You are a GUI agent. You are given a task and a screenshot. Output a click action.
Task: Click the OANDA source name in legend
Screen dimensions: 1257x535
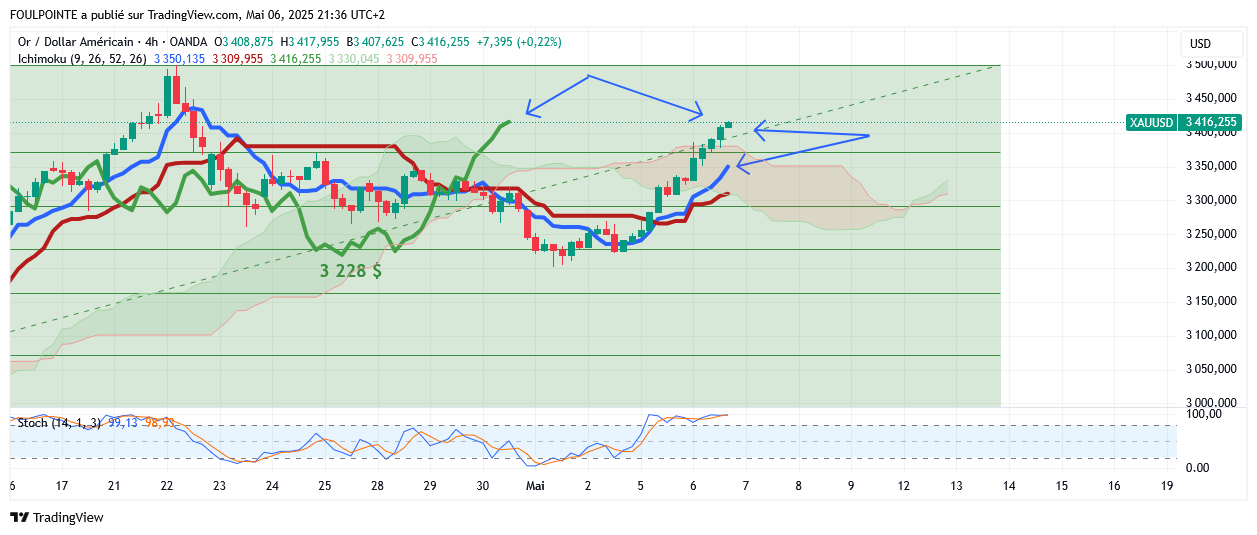(x=189, y=42)
